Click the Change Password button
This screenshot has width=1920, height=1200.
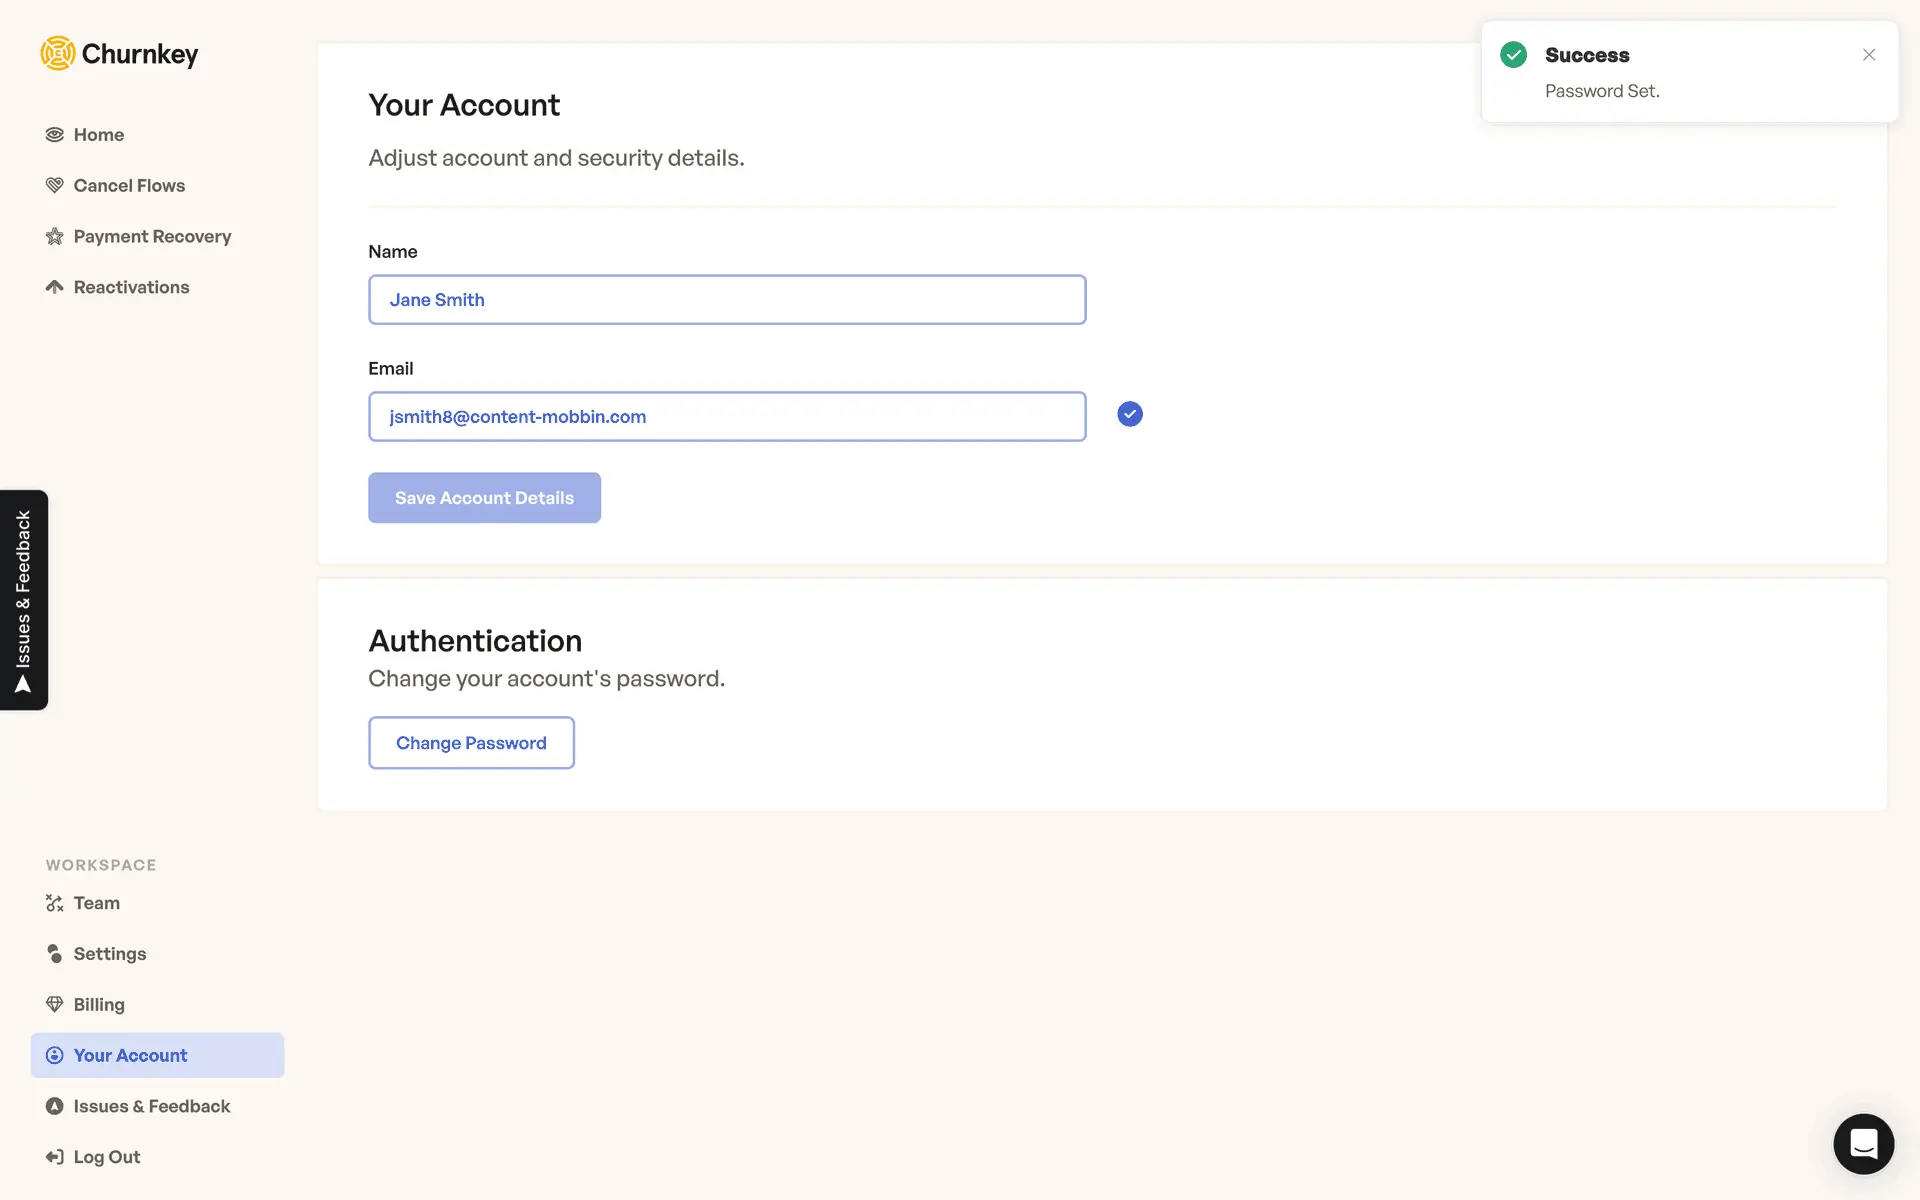pos(471,743)
